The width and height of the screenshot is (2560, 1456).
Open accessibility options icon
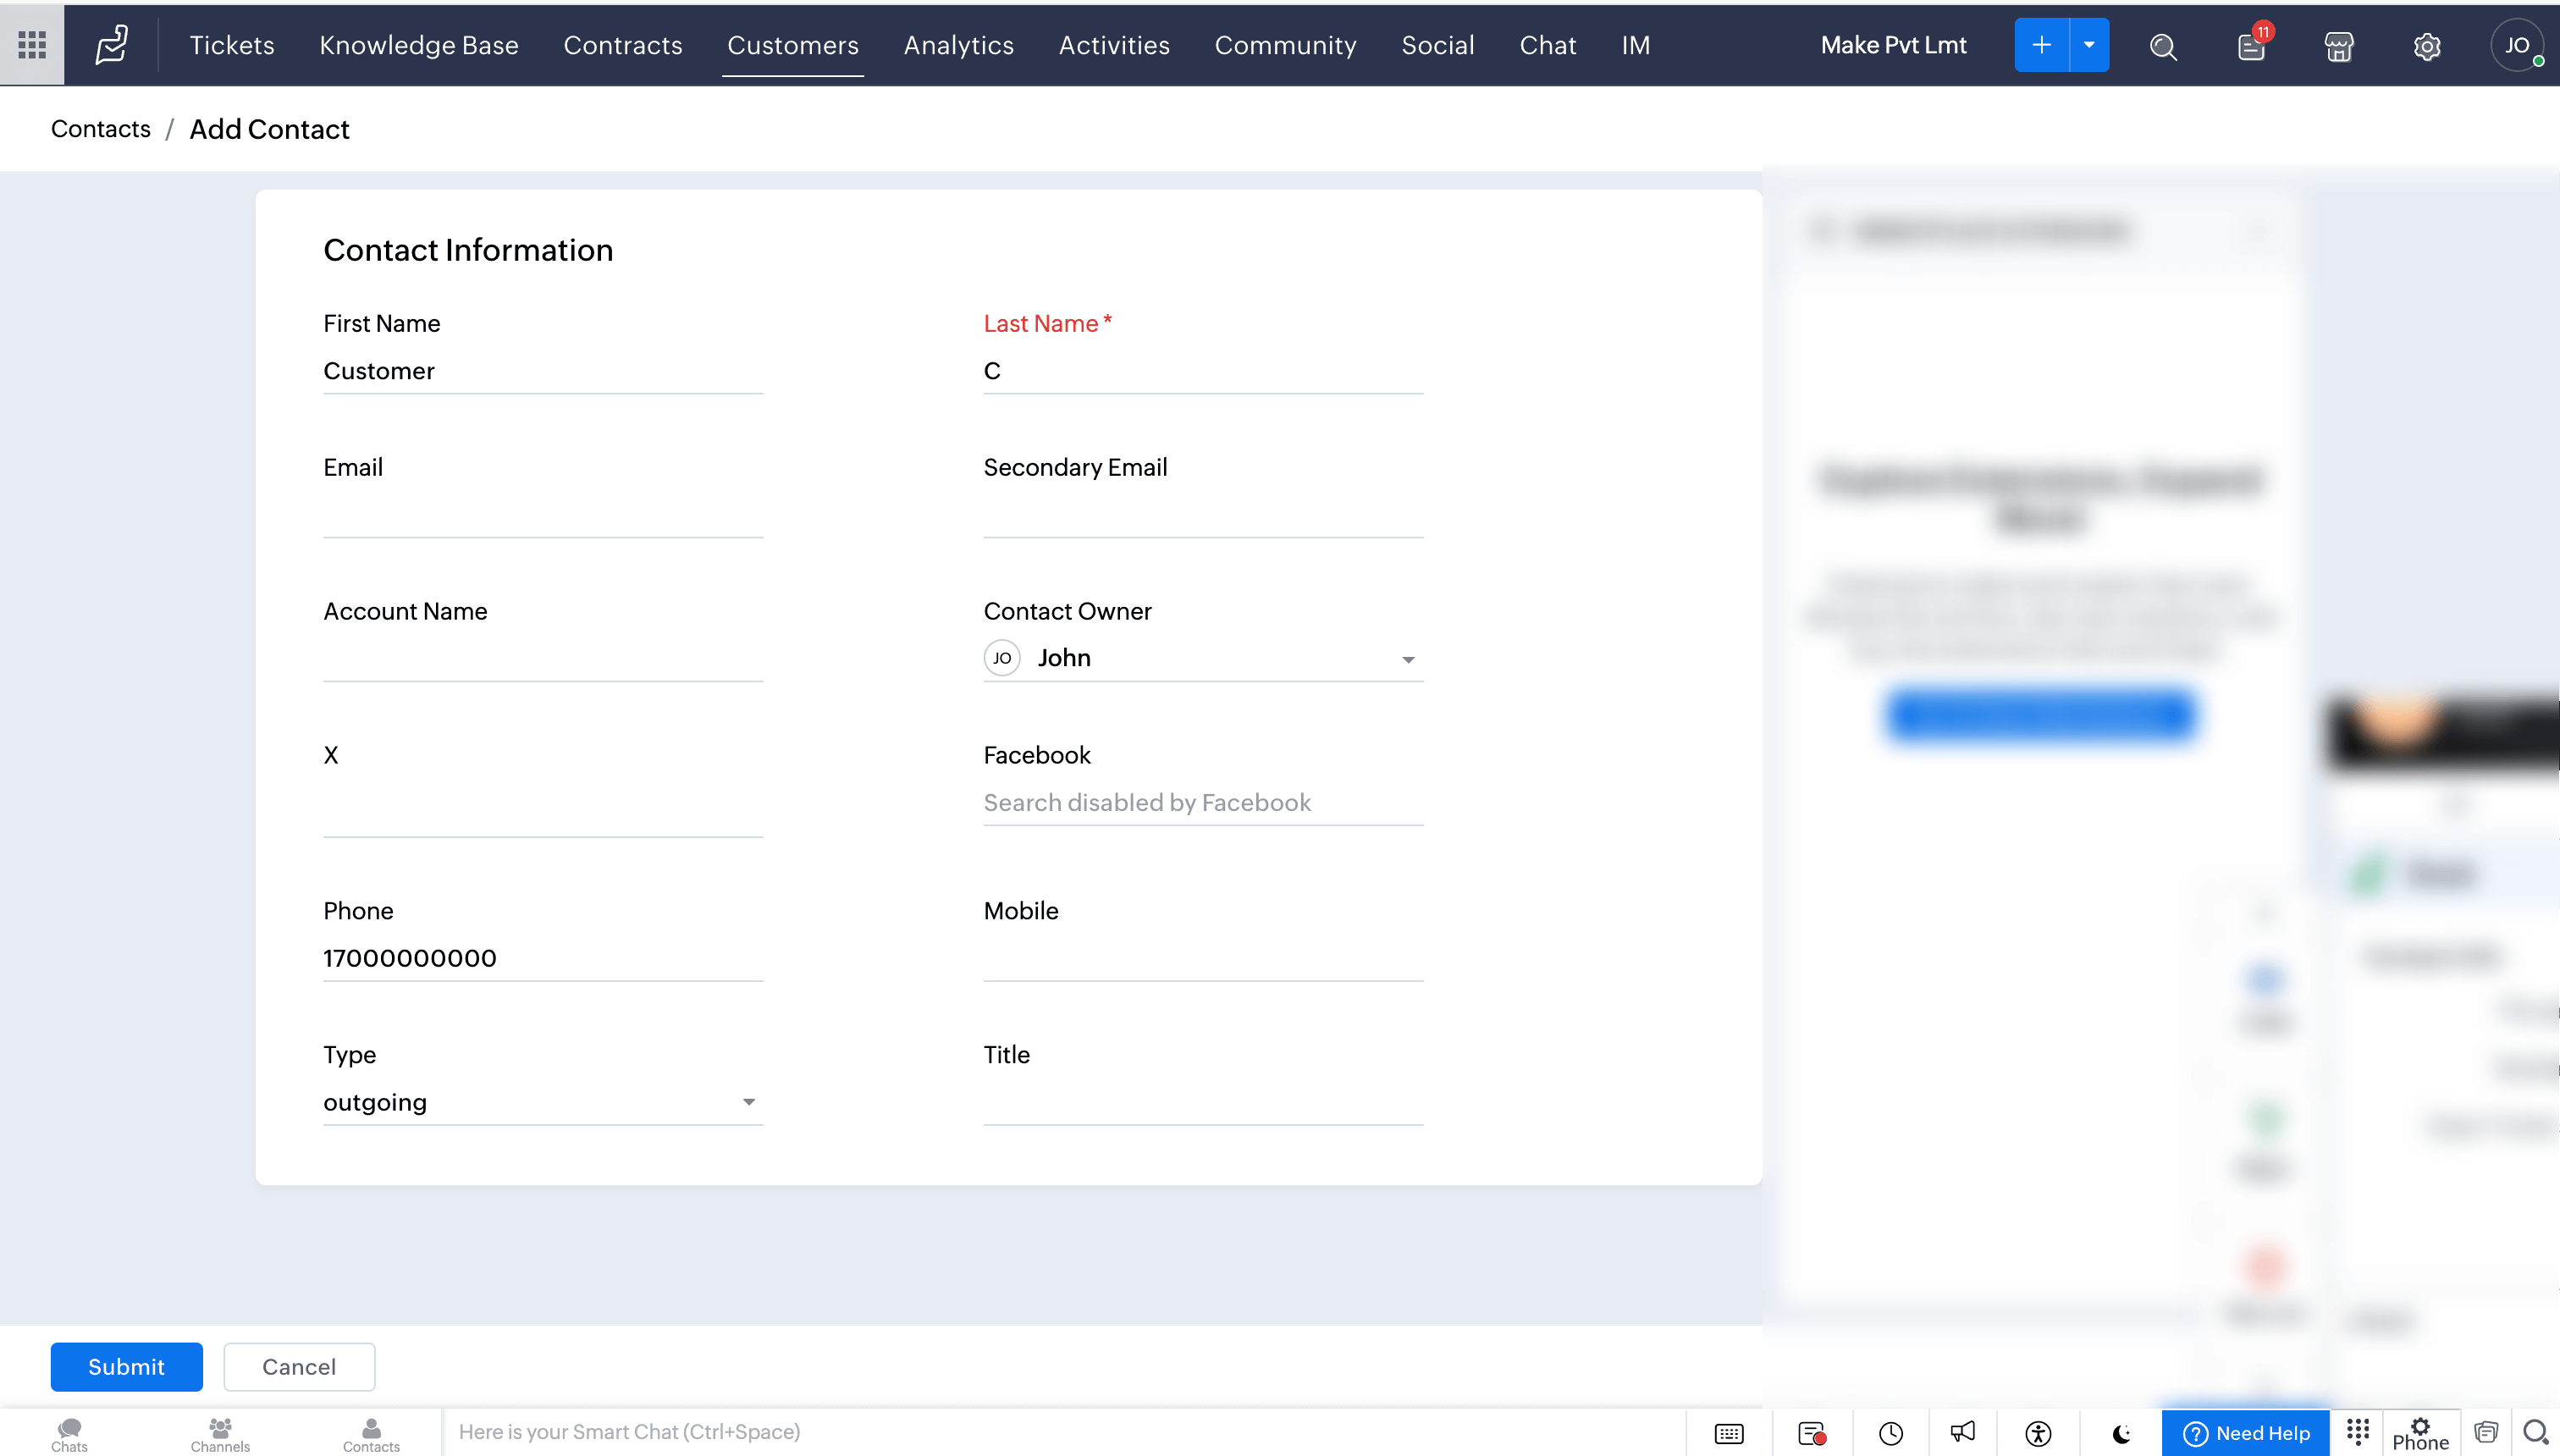pyautogui.click(x=2038, y=1433)
